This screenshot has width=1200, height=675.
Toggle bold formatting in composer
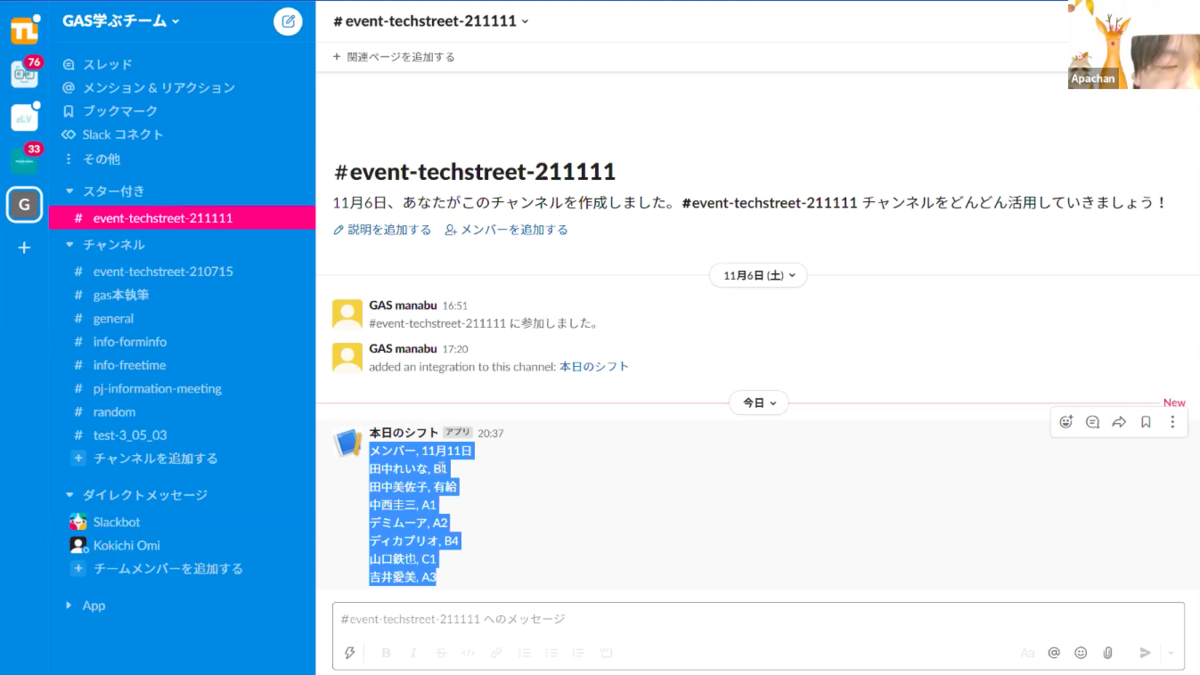(386, 653)
